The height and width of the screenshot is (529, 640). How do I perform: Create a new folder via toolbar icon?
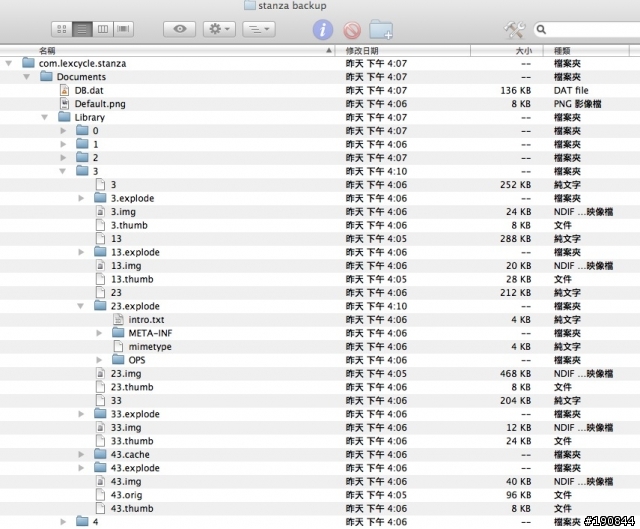click(381, 29)
